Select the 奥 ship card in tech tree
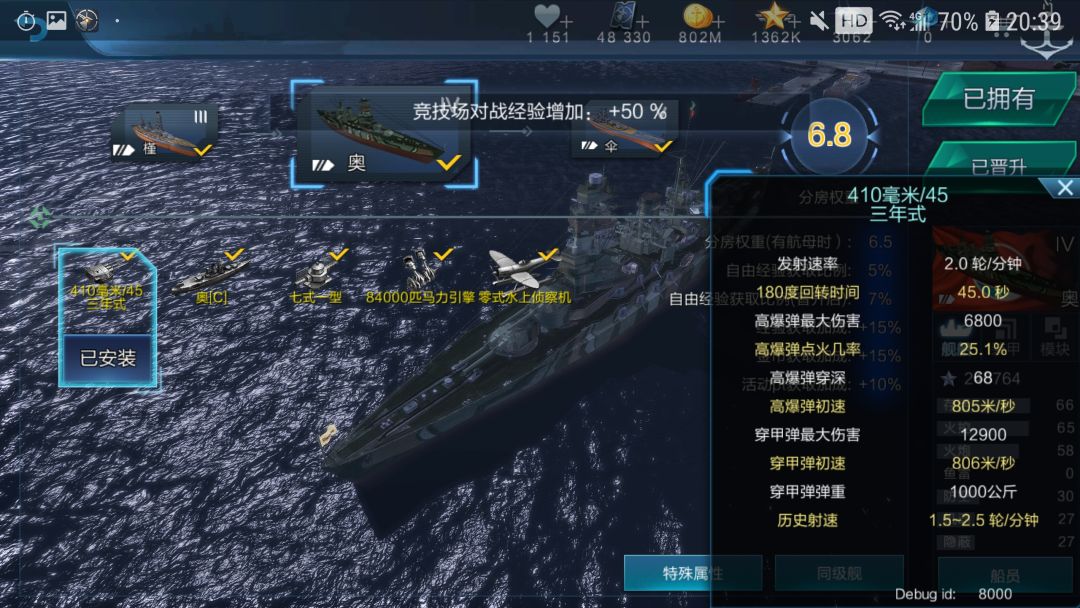 384,134
